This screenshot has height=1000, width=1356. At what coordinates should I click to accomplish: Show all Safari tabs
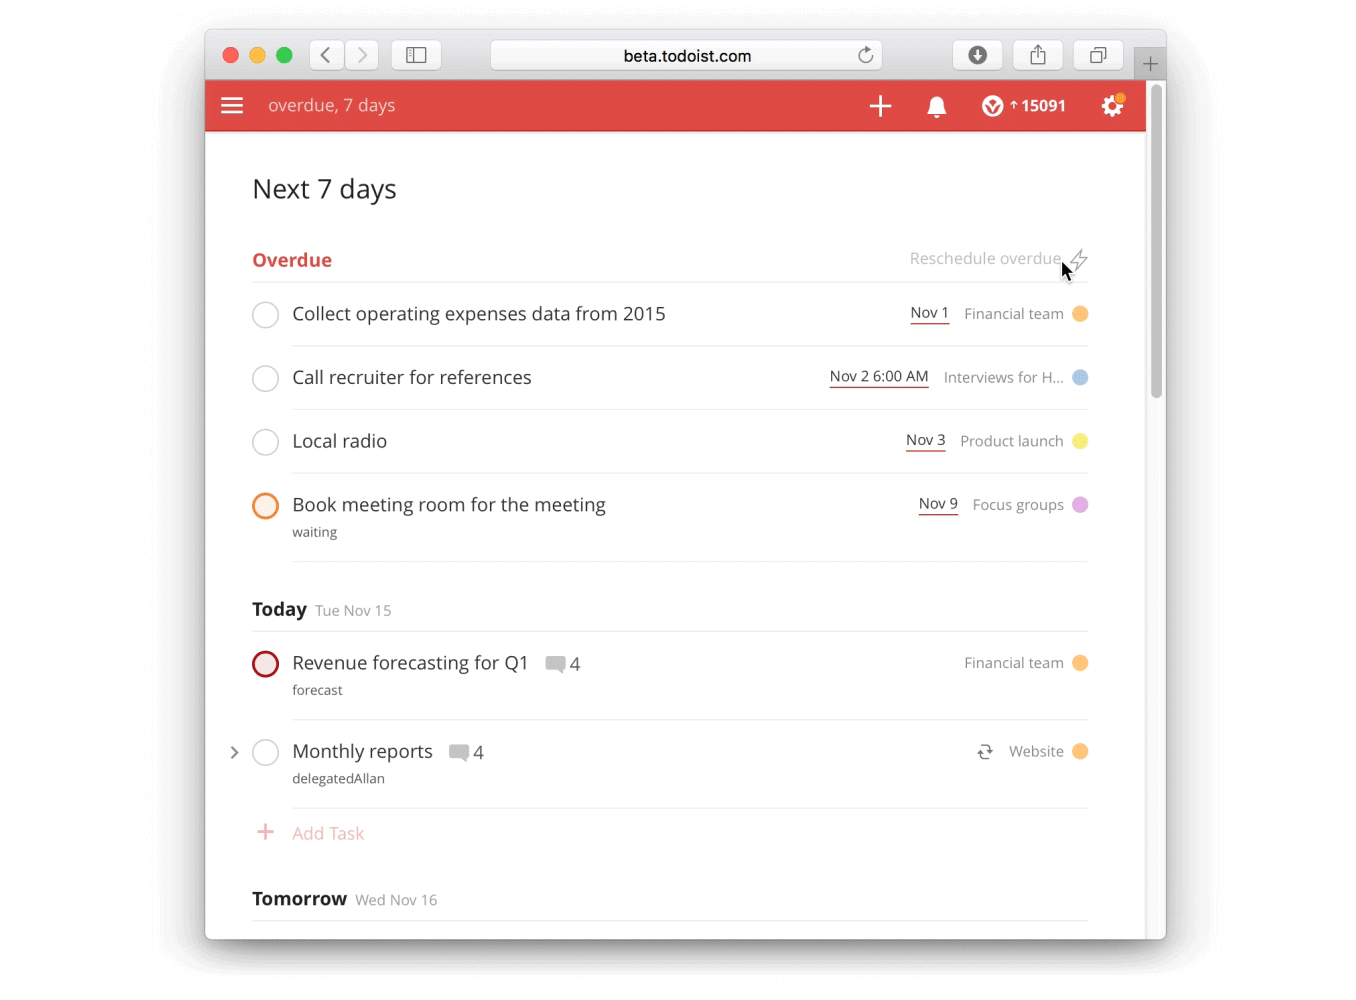coord(1098,55)
